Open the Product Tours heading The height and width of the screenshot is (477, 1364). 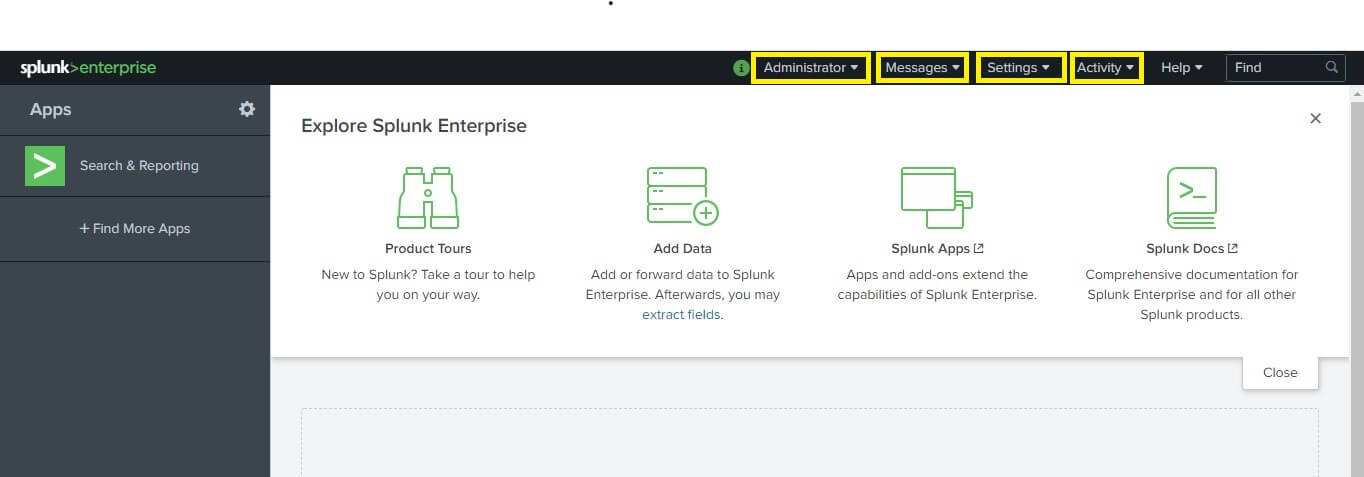tap(428, 249)
